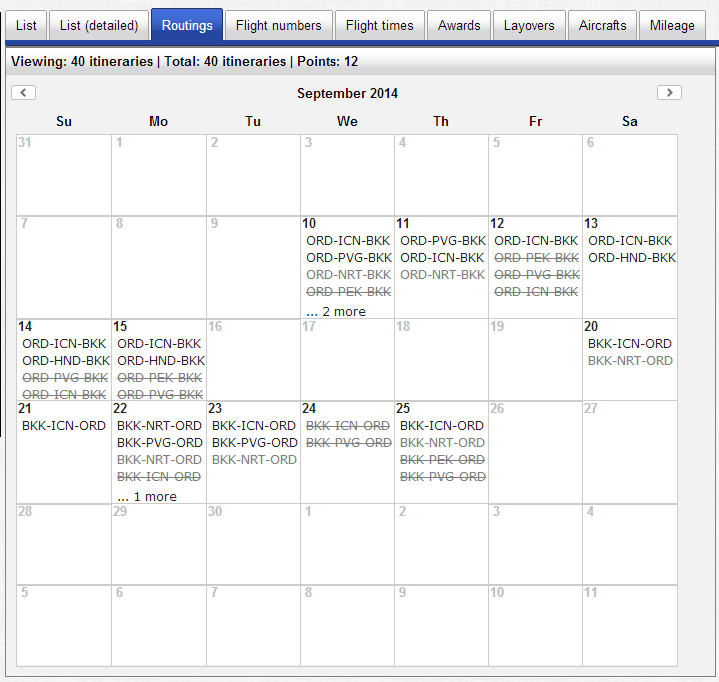Click greyed ORD-NRT-BKK on September 10

click(x=348, y=275)
